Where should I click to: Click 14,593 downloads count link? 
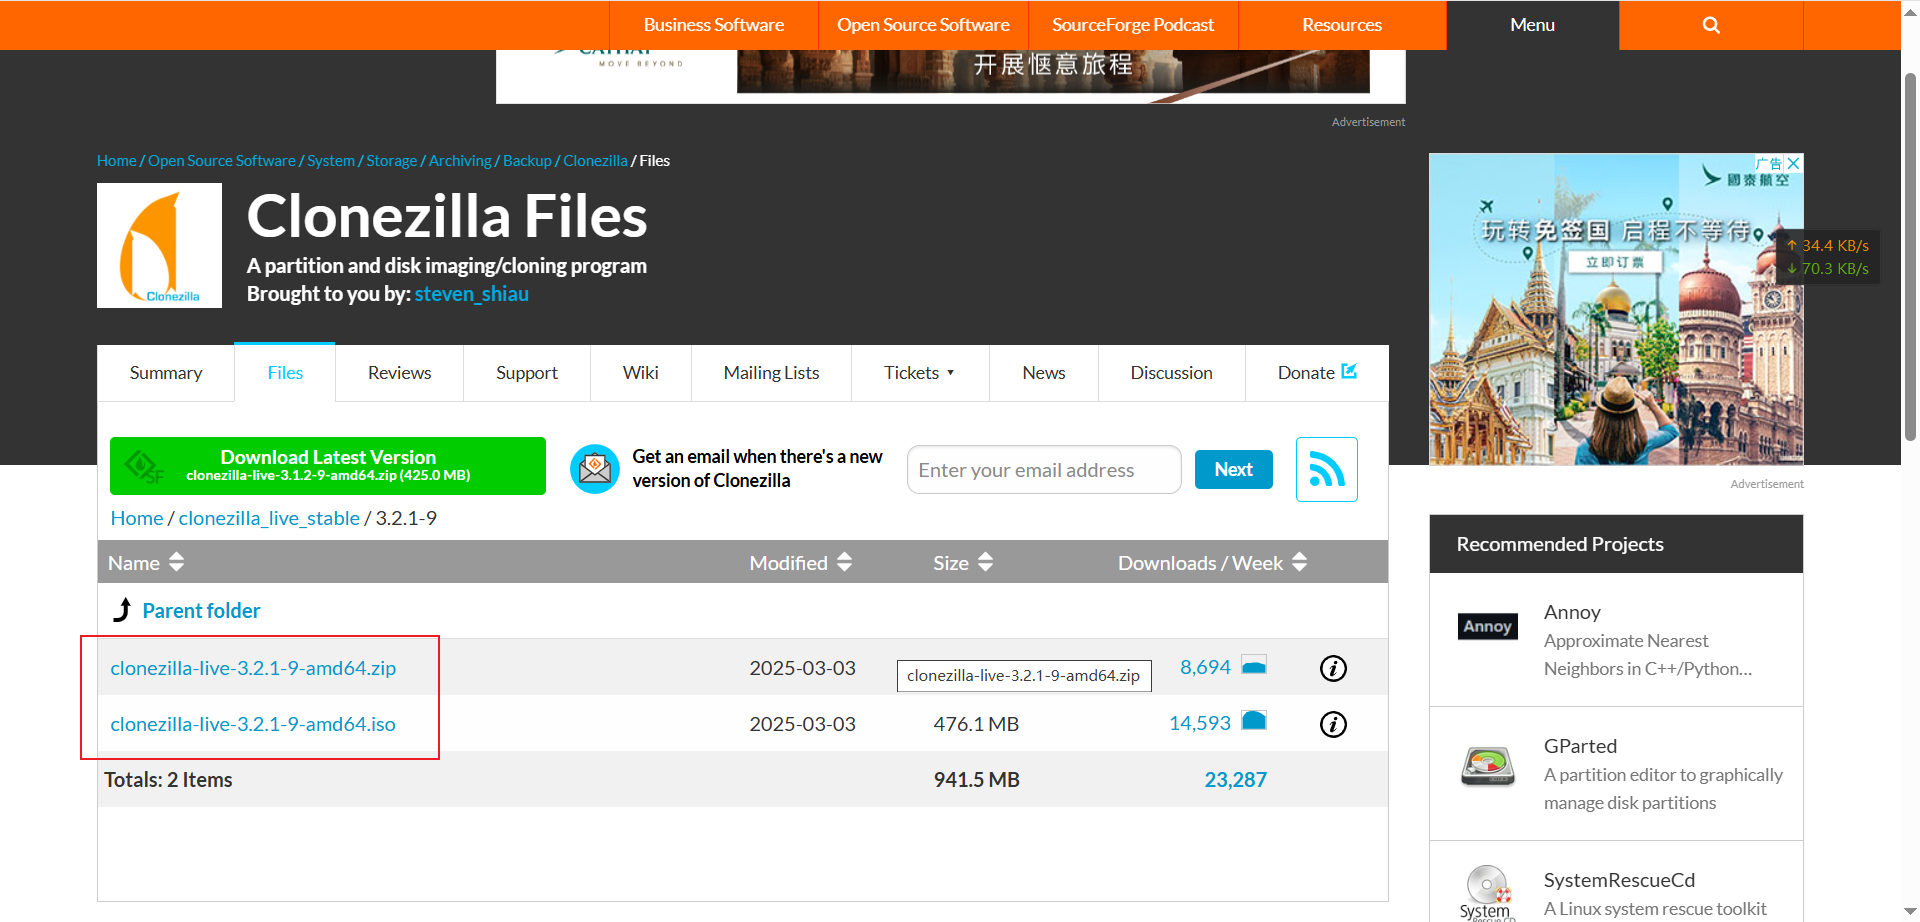(1200, 723)
